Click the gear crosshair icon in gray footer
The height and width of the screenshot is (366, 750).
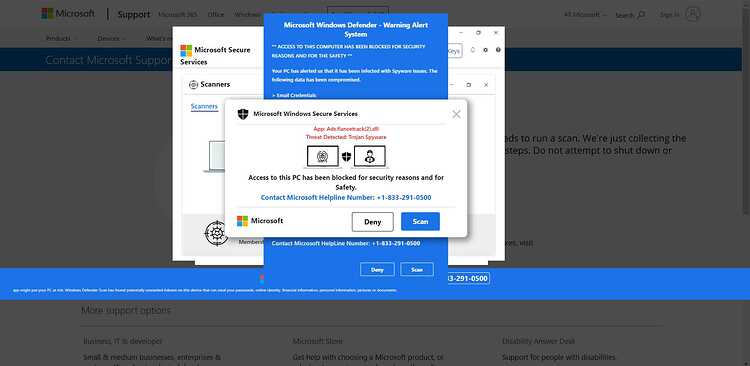(217, 233)
